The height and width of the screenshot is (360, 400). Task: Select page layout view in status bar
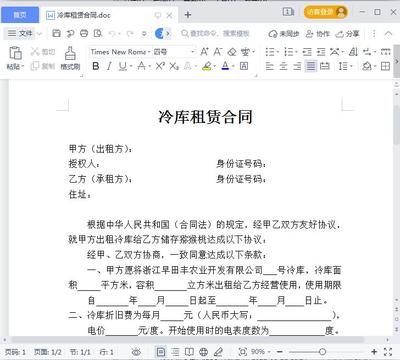(x=161, y=352)
